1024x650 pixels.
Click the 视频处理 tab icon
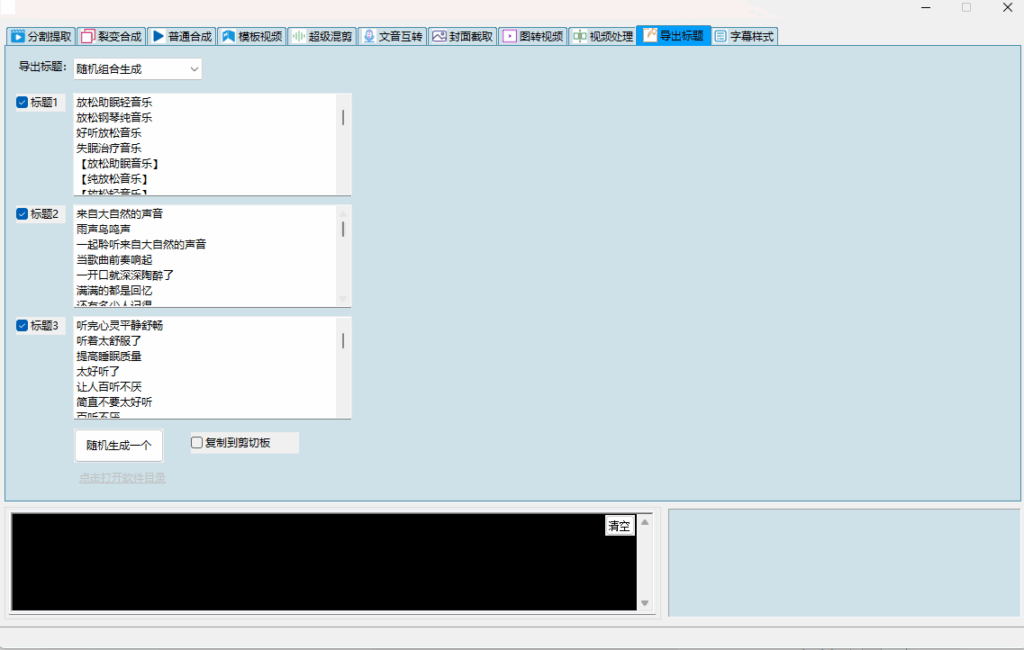(579, 37)
